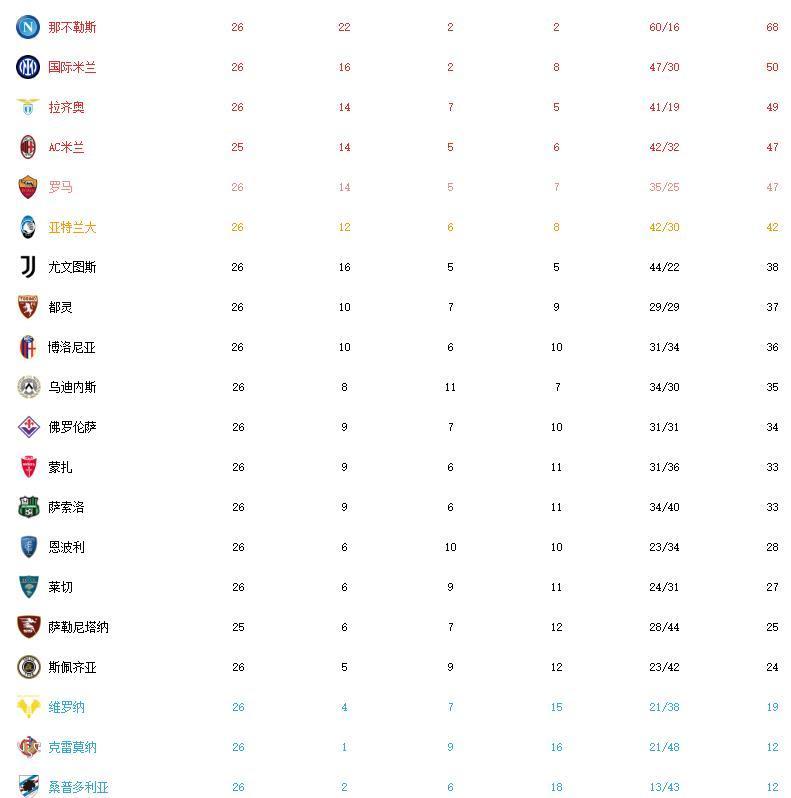
Task: Open the 那不勒斯 team link
Action: click(72, 27)
